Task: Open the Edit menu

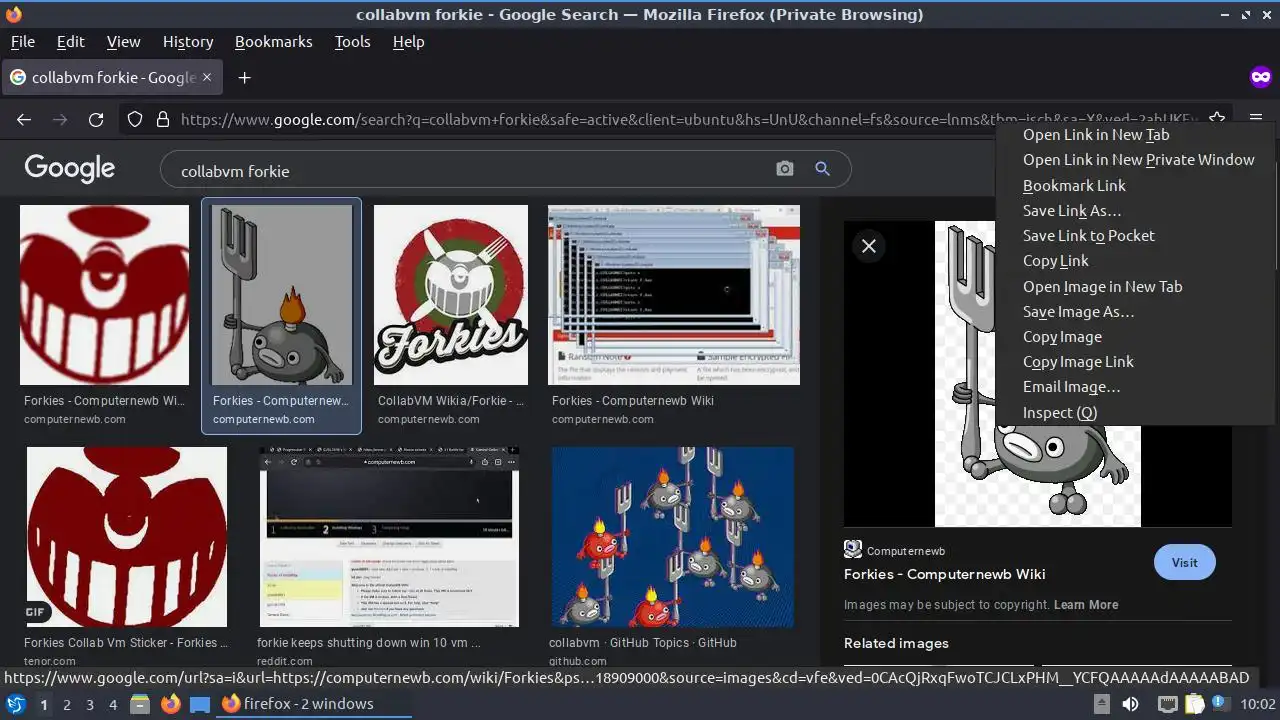Action: (70, 42)
